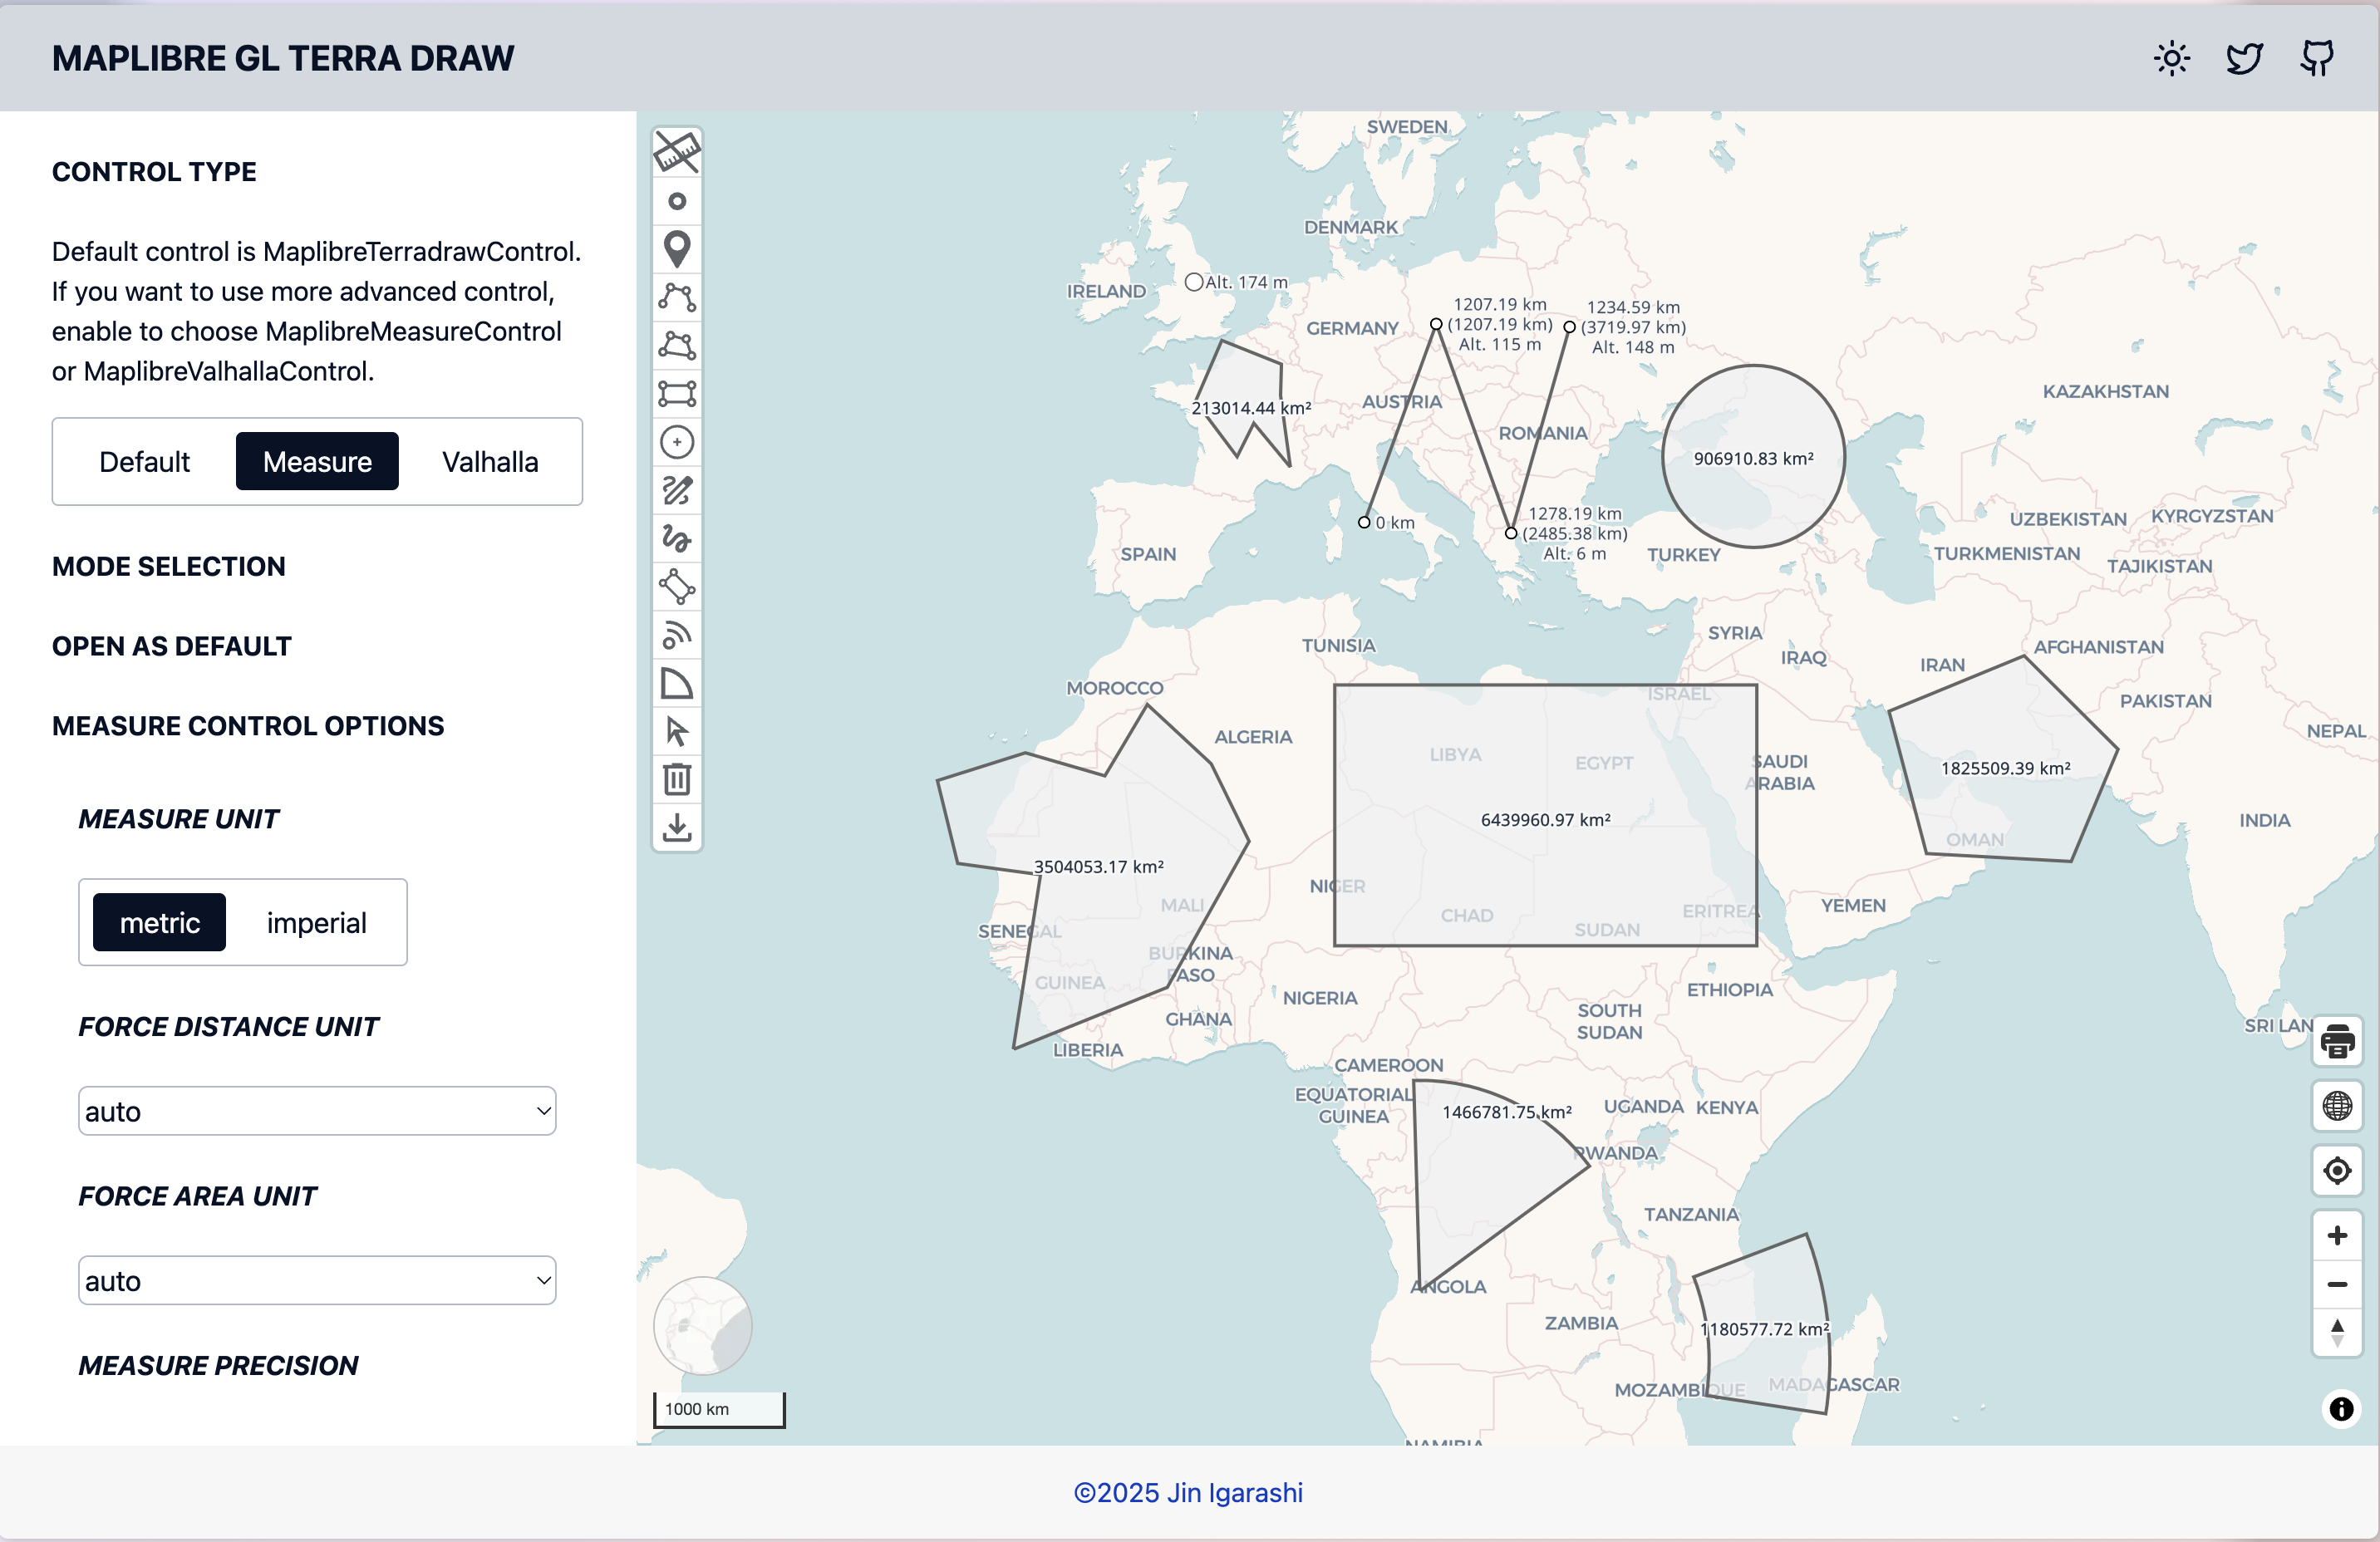Select the Polygon drawing tool
The width and height of the screenshot is (2380, 1542).
pyautogui.click(x=678, y=345)
